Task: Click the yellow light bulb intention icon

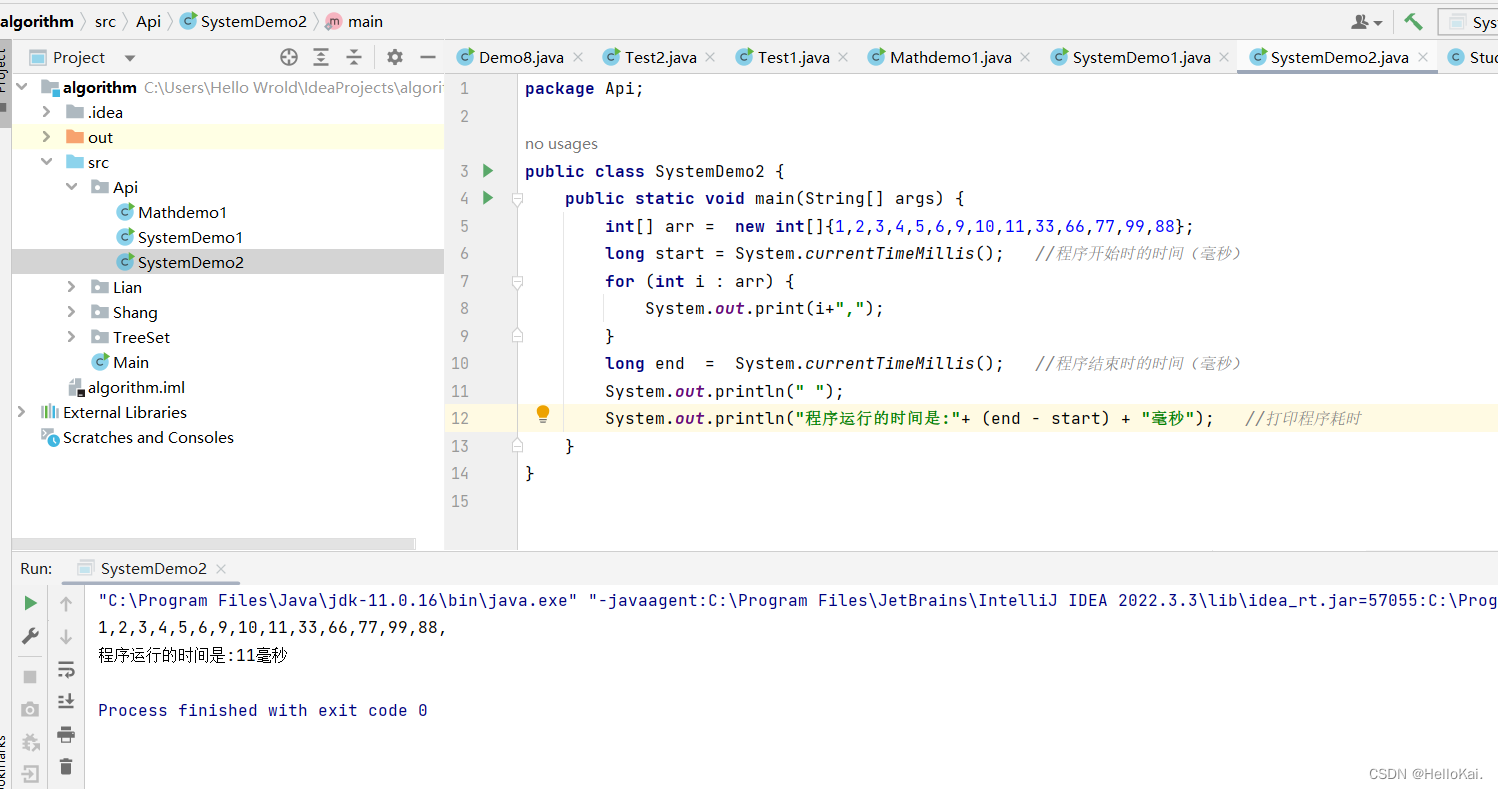Action: (x=543, y=414)
